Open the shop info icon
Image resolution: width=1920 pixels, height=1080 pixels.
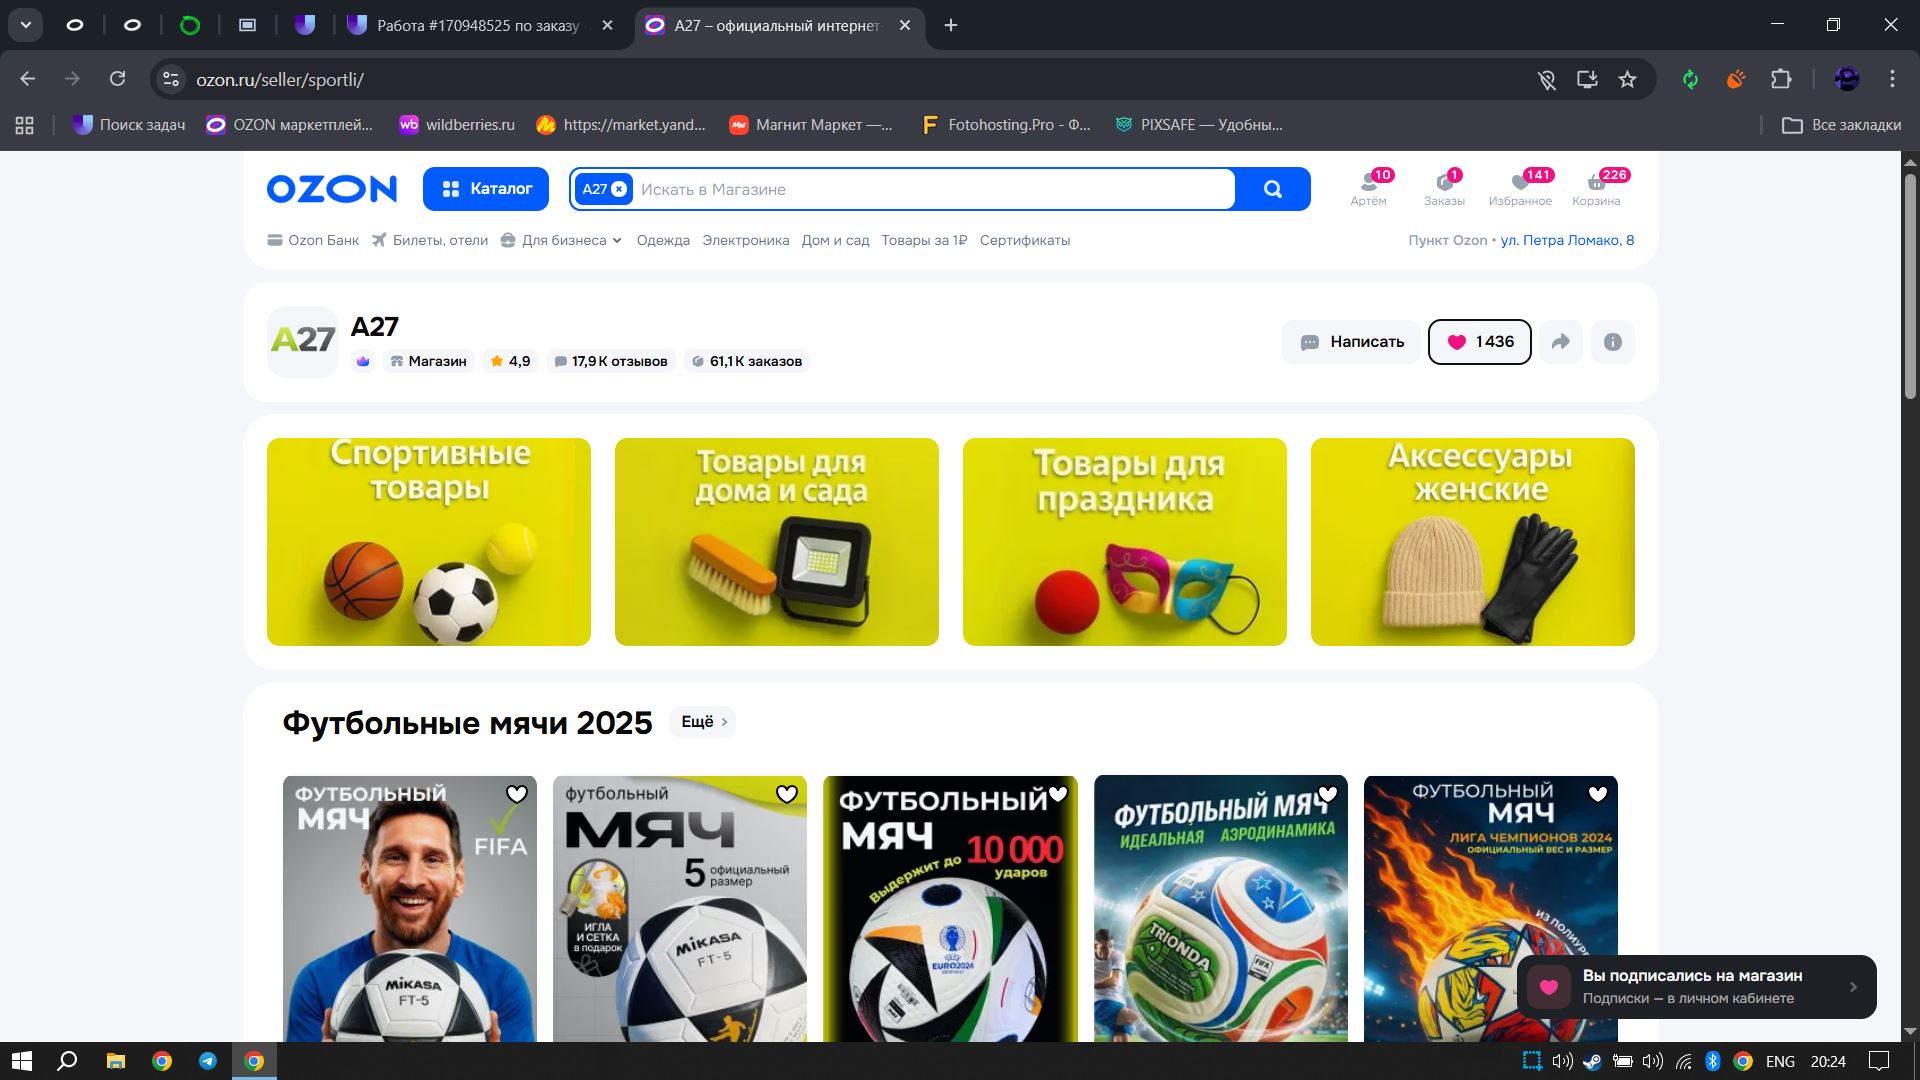coord(1612,342)
